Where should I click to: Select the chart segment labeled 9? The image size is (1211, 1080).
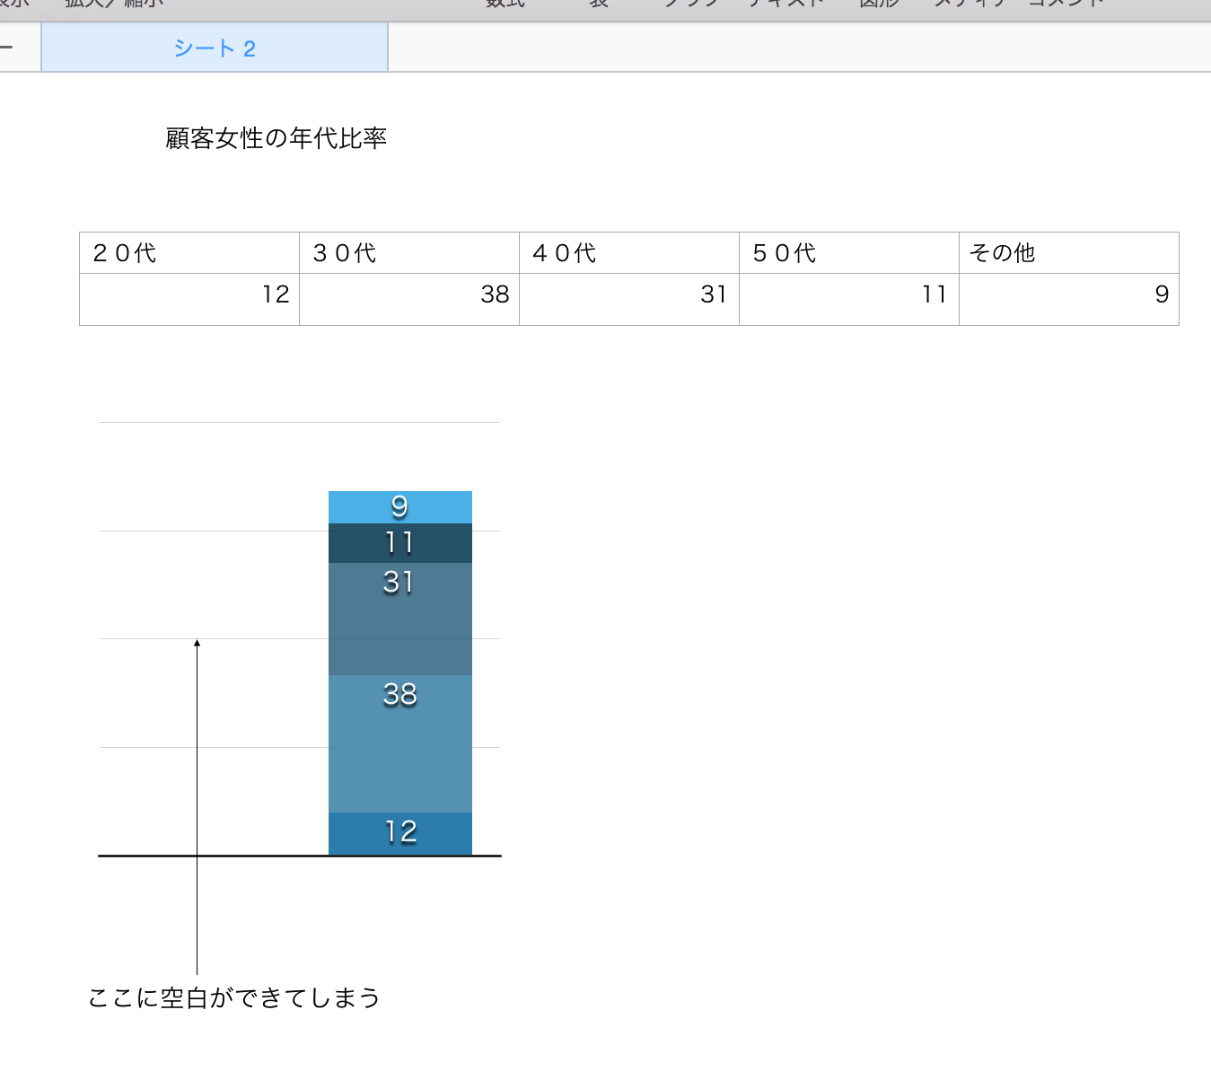click(400, 507)
